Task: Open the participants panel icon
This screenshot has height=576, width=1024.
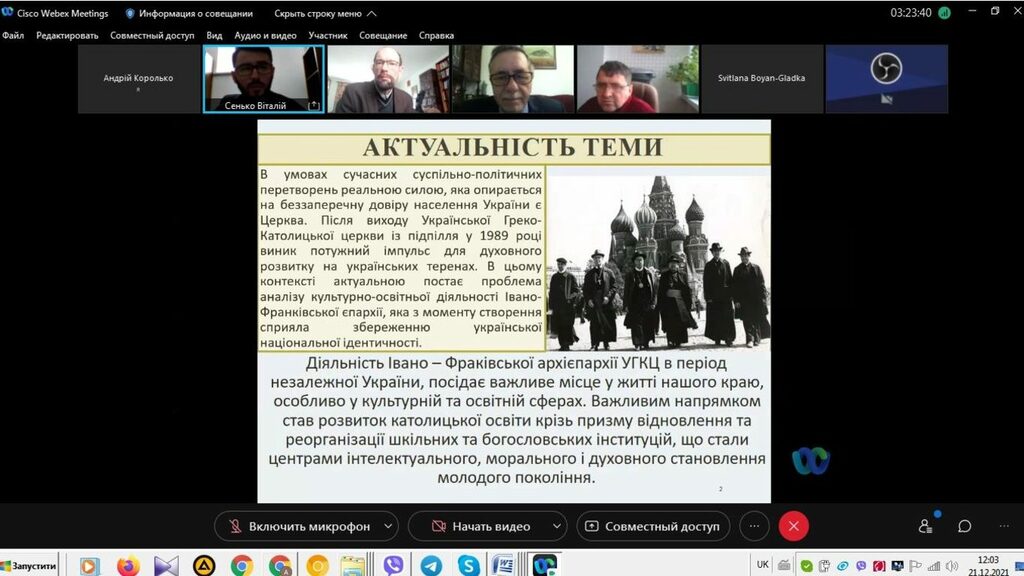Action: [926, 526]
